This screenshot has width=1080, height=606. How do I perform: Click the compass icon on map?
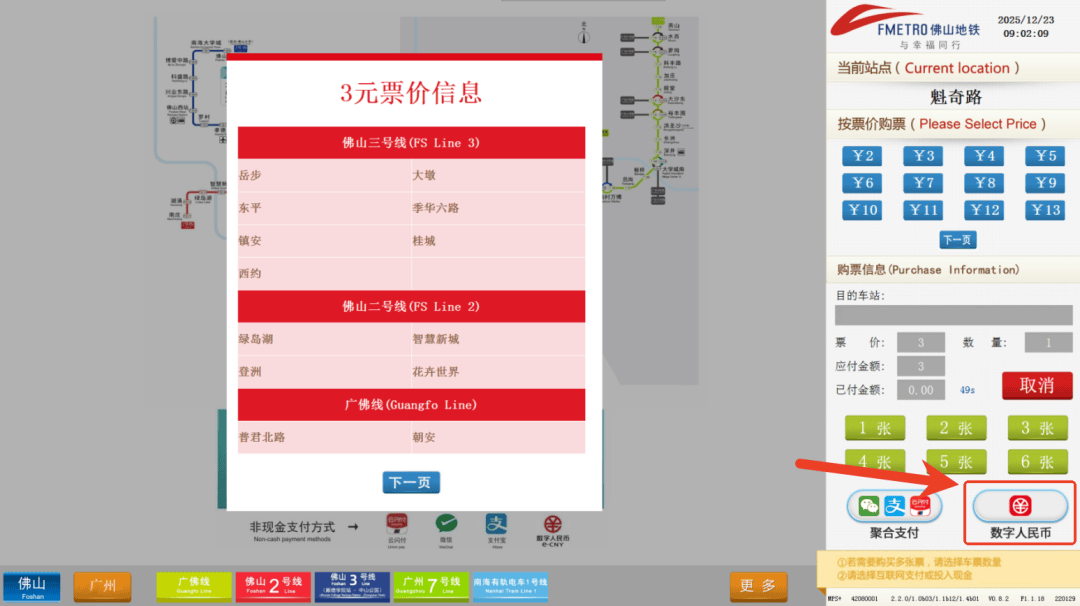click(x=583, y=34)
